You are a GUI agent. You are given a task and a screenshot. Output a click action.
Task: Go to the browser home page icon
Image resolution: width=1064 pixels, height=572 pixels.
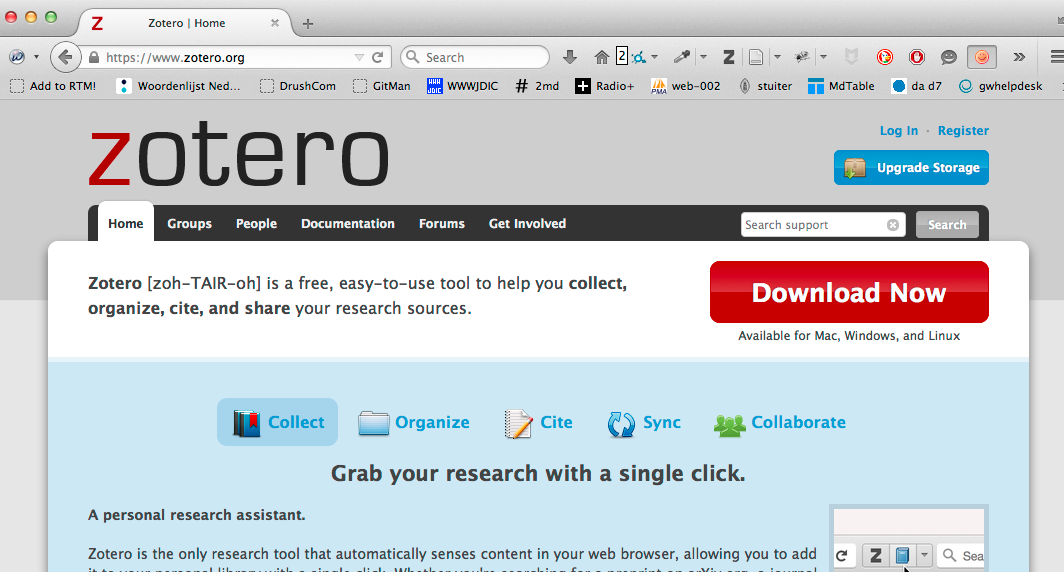tap(601, 57)
